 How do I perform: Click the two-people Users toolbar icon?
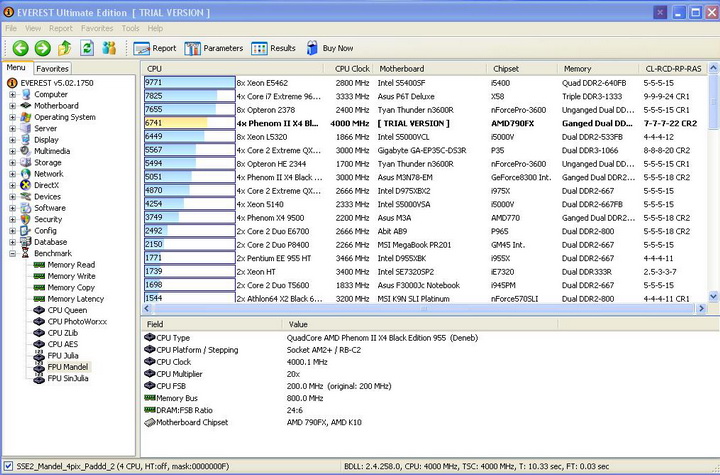click(x=109, y=48)
